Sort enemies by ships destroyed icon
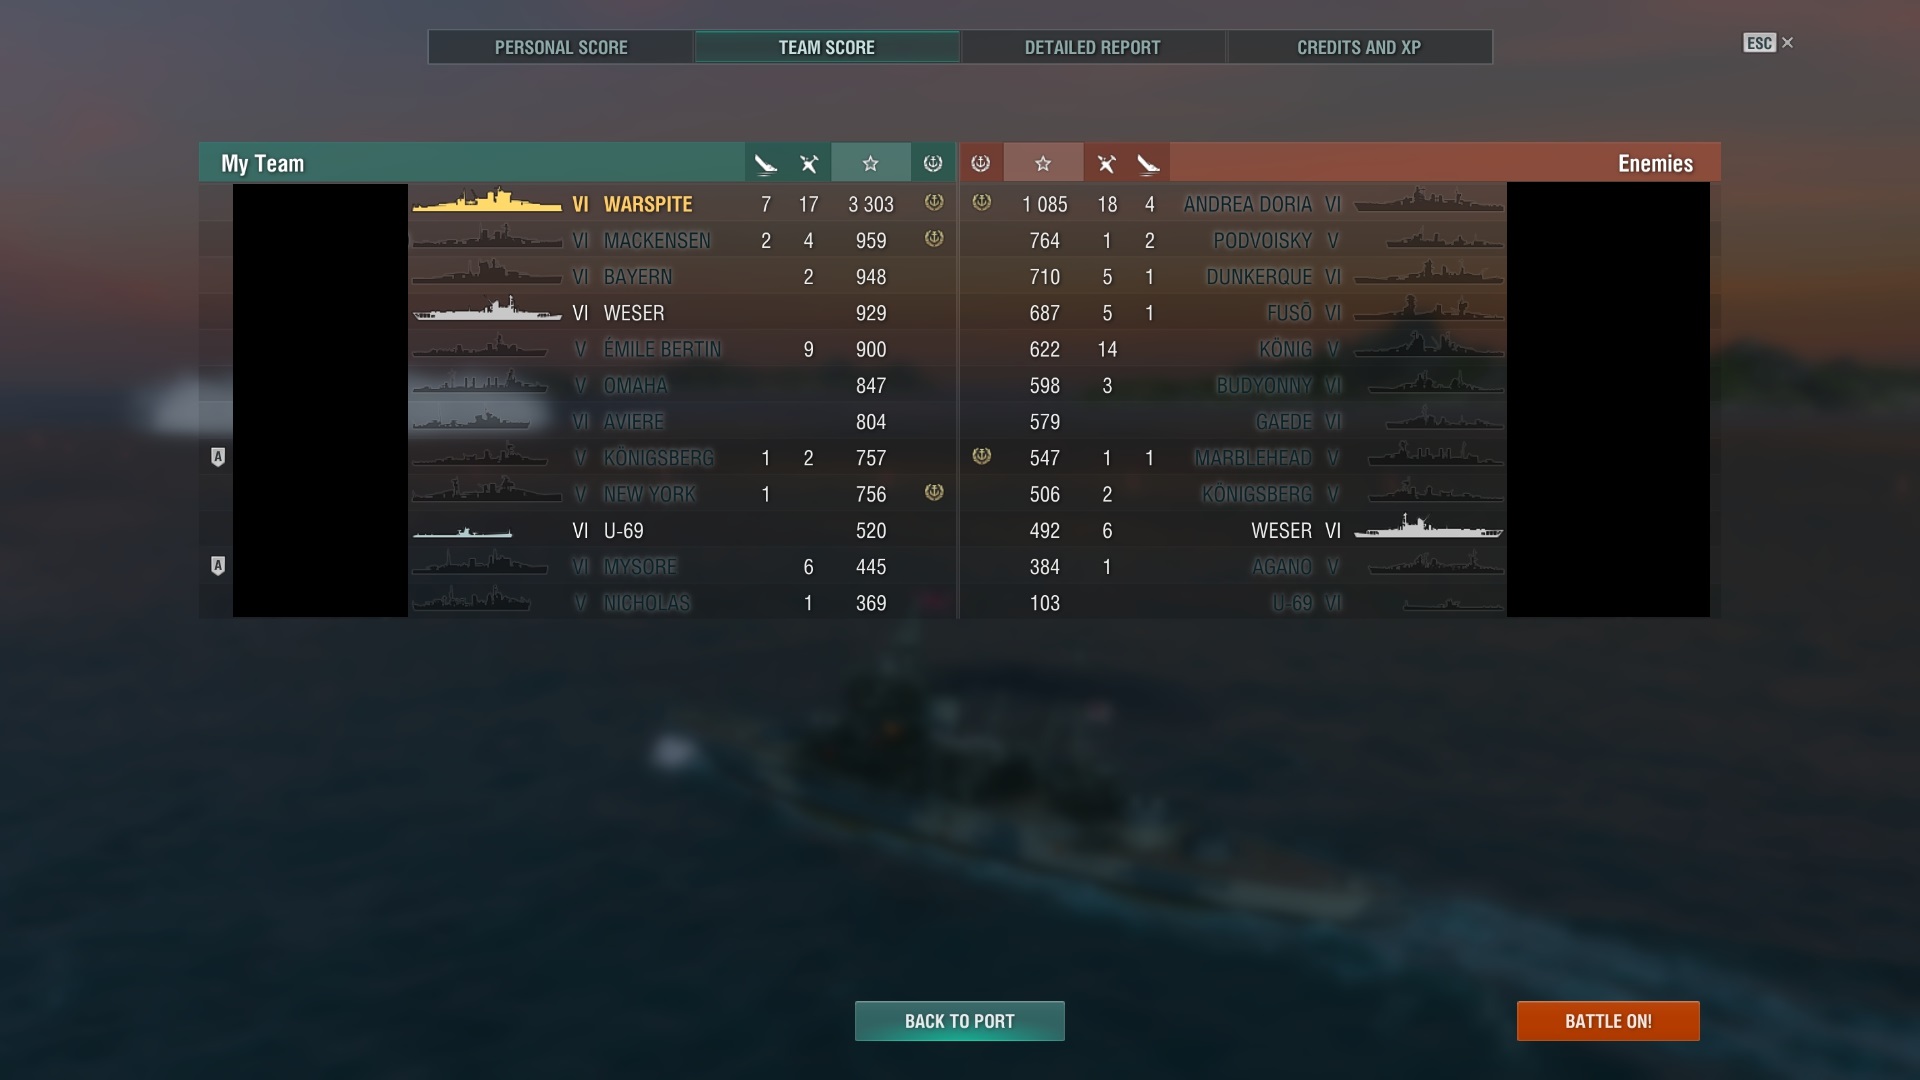Viewport: 1920px width, 1080px height. pos(1148,163)
